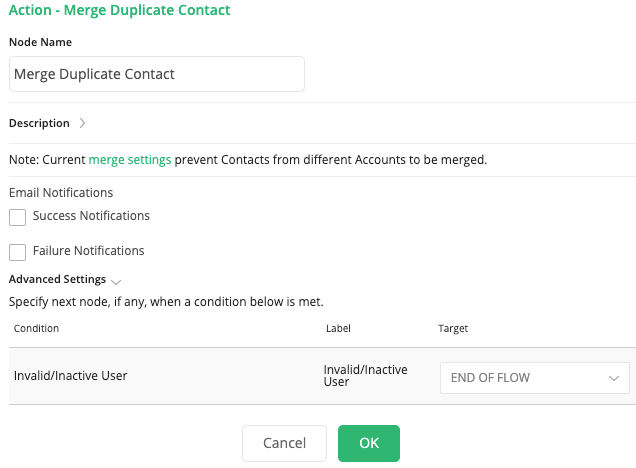Collapse Advanced Settings using its chevron
Viewport: 636px width, 468px height.
116,281
